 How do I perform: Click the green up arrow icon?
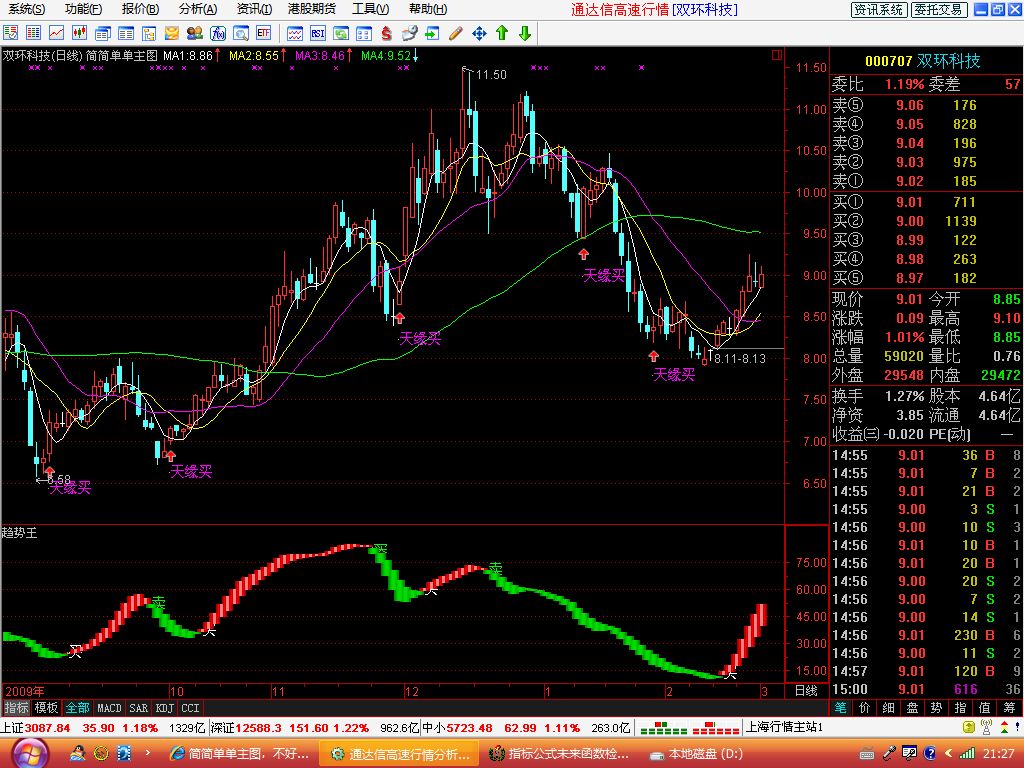pyautogui.click(x=502, y=33)
